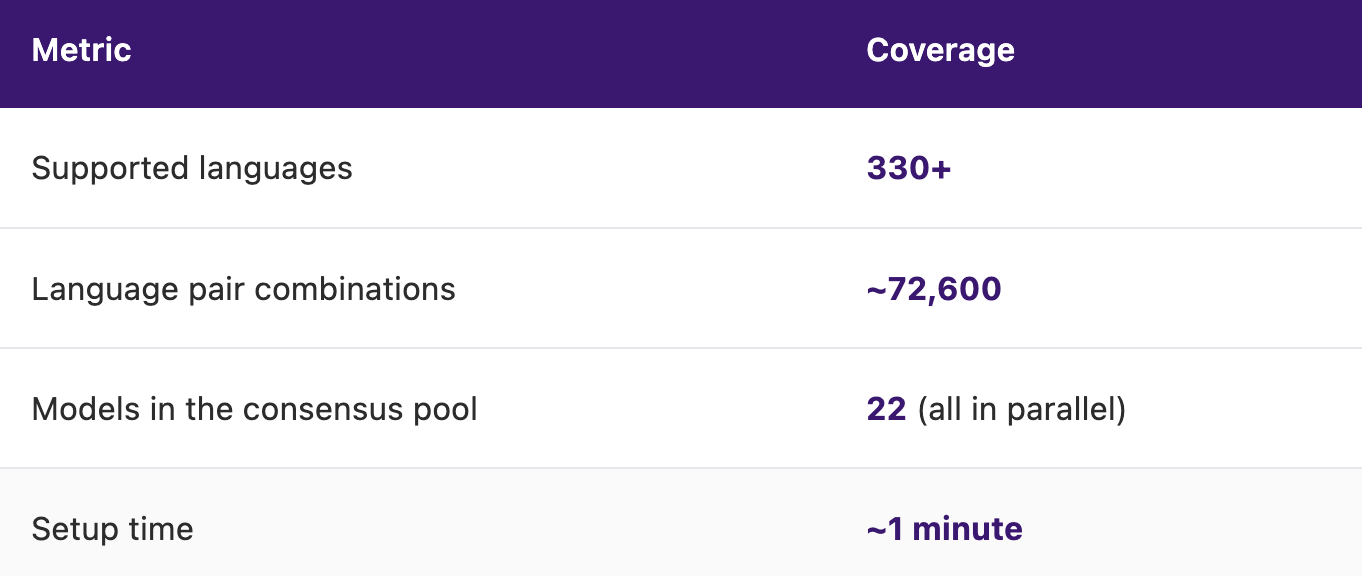The width and height of the screenshot is (1362, 576).
Task: Select the Supported languages row label
Action: tap(192, 169)
